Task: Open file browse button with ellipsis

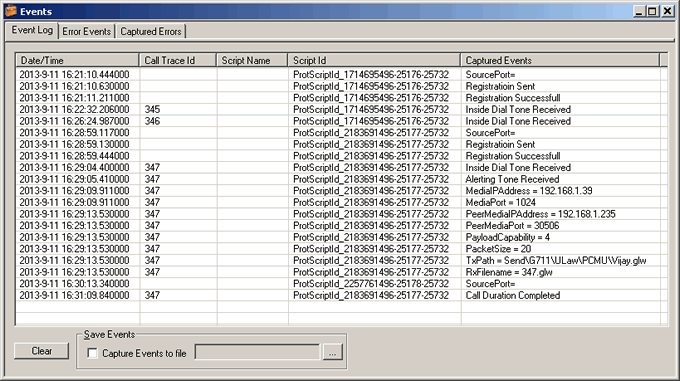Action: pyautogui.click(x=333, y=352)
